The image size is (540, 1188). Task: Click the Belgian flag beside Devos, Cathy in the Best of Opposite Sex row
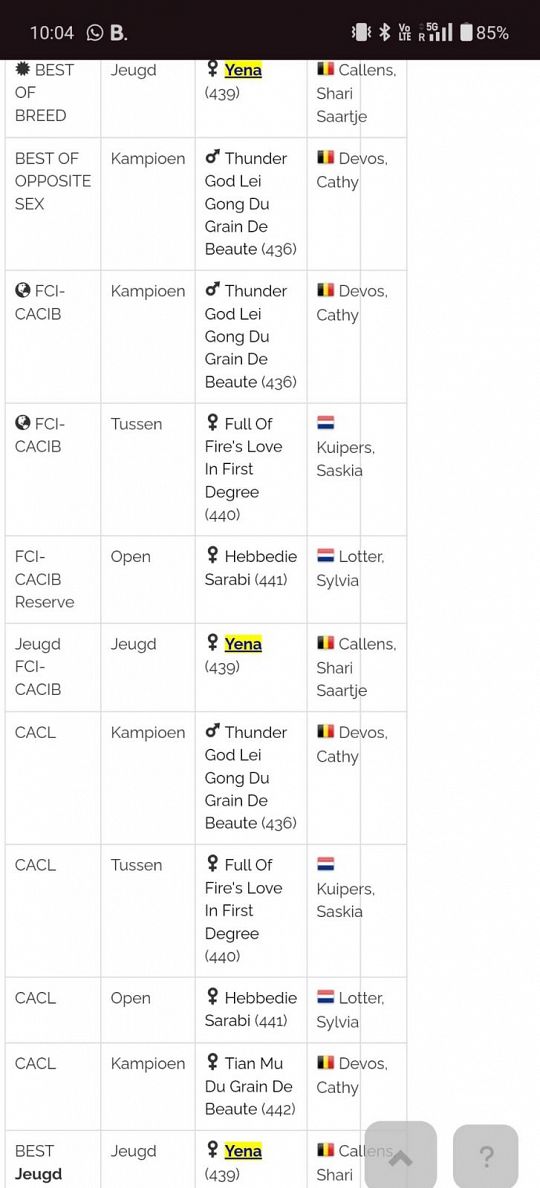click(326, 158)
